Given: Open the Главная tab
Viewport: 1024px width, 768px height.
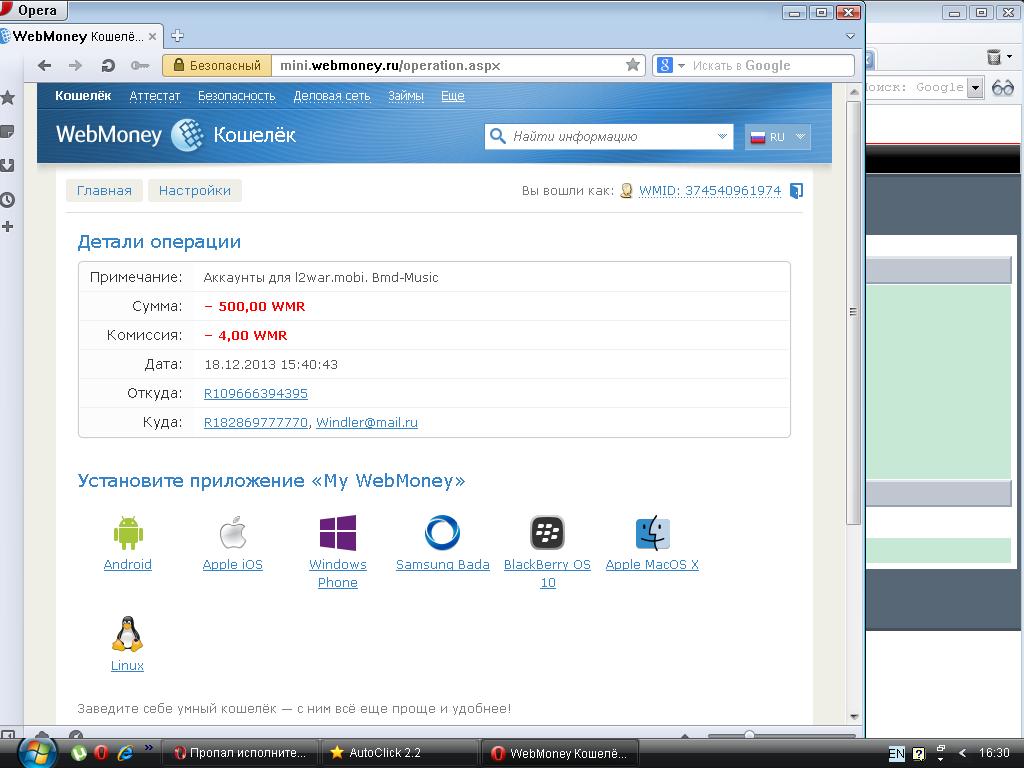Looking at the screenshot, I should pos(104,191).
